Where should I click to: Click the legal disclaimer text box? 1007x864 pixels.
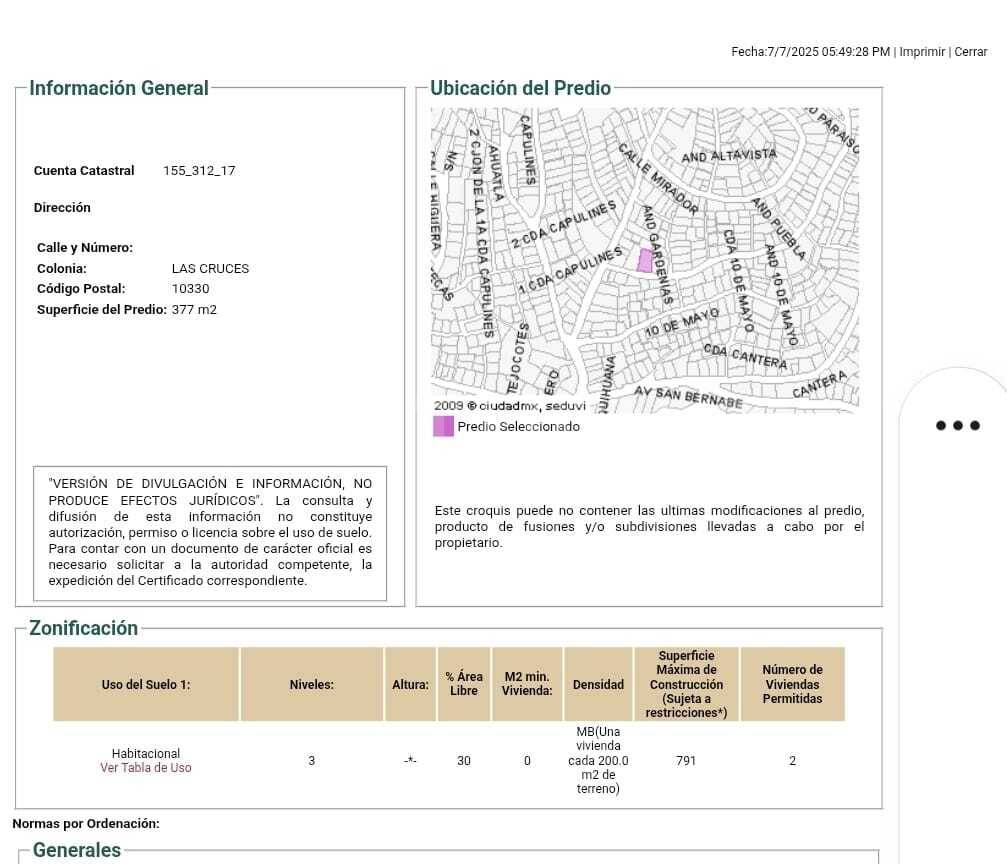click(x=210, y=532)
